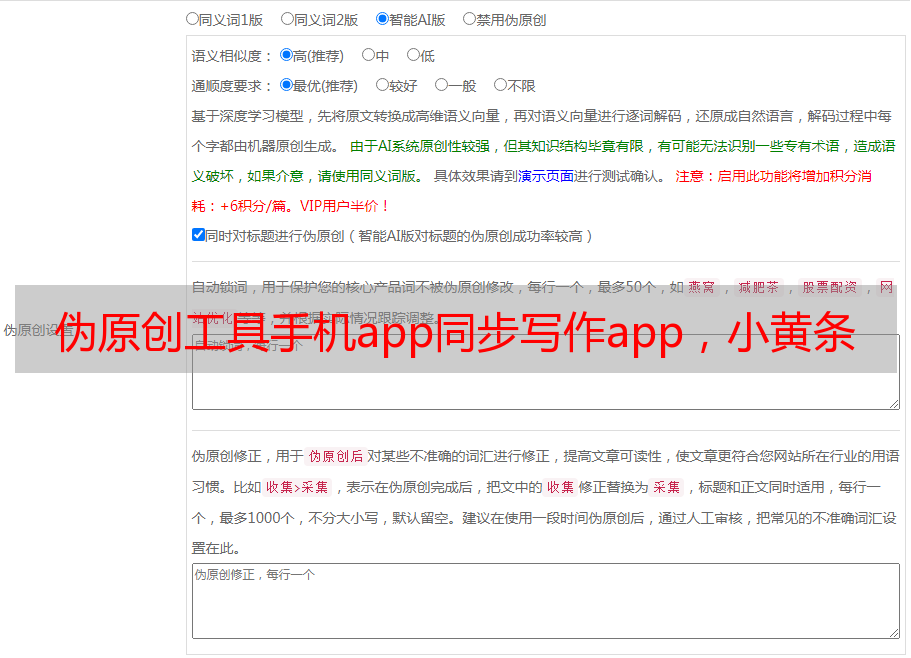Screen dimensions: 911x658
Task: Set 语义相似度 to 中
Action: (x=369, y=56)
